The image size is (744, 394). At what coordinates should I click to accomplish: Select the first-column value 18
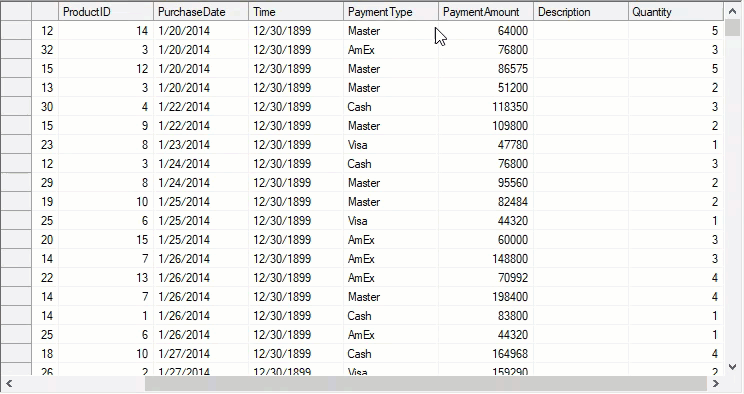pyautogui.click(x=45, y=354)
